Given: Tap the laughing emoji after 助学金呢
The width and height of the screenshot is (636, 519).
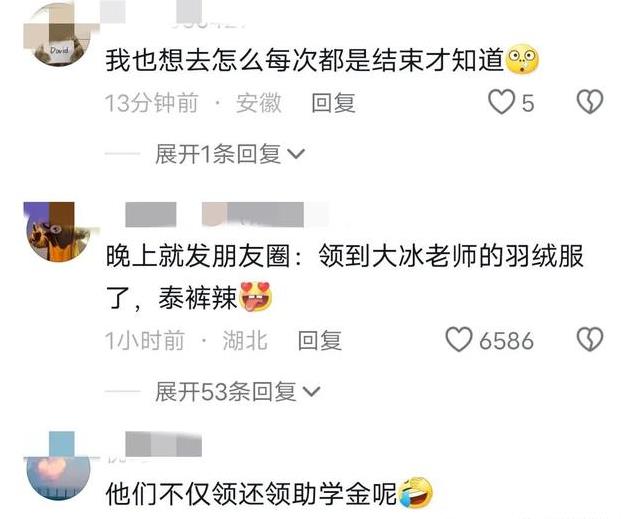Looking at the screenshot, I should 416,492.
